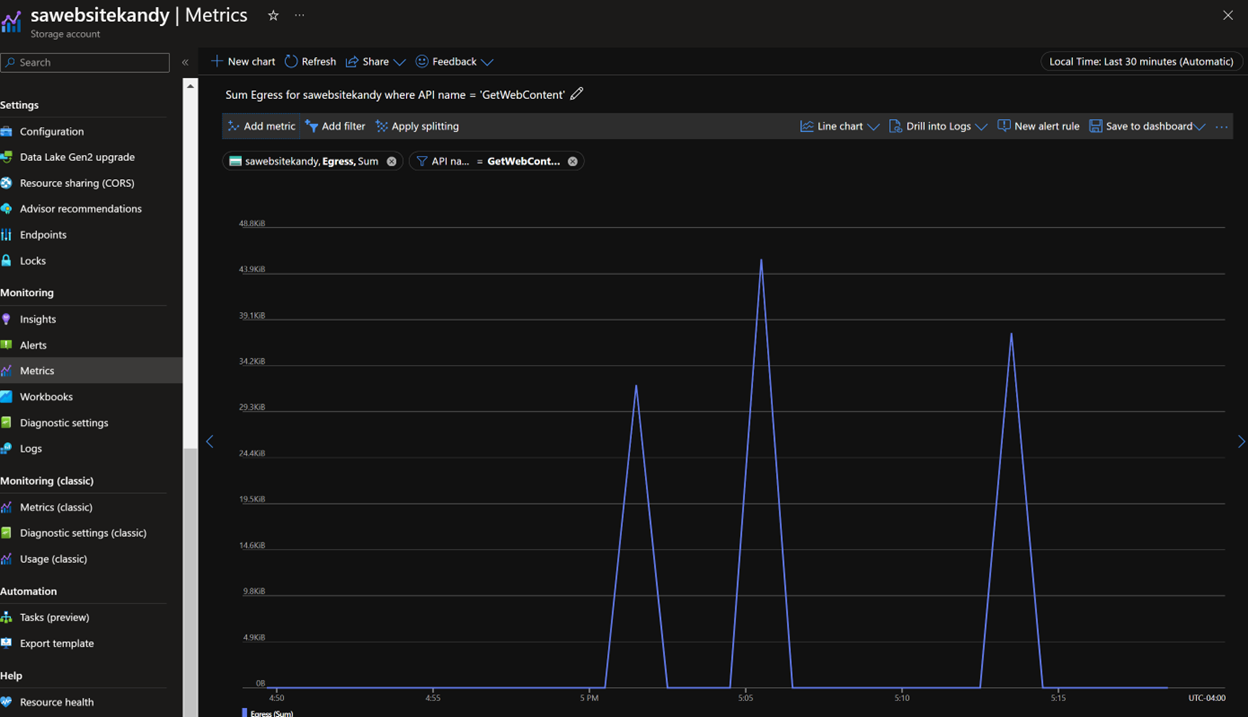Click the Locks padlock icon
Viewport: 1248px width, 717px height.
[7, 261]
